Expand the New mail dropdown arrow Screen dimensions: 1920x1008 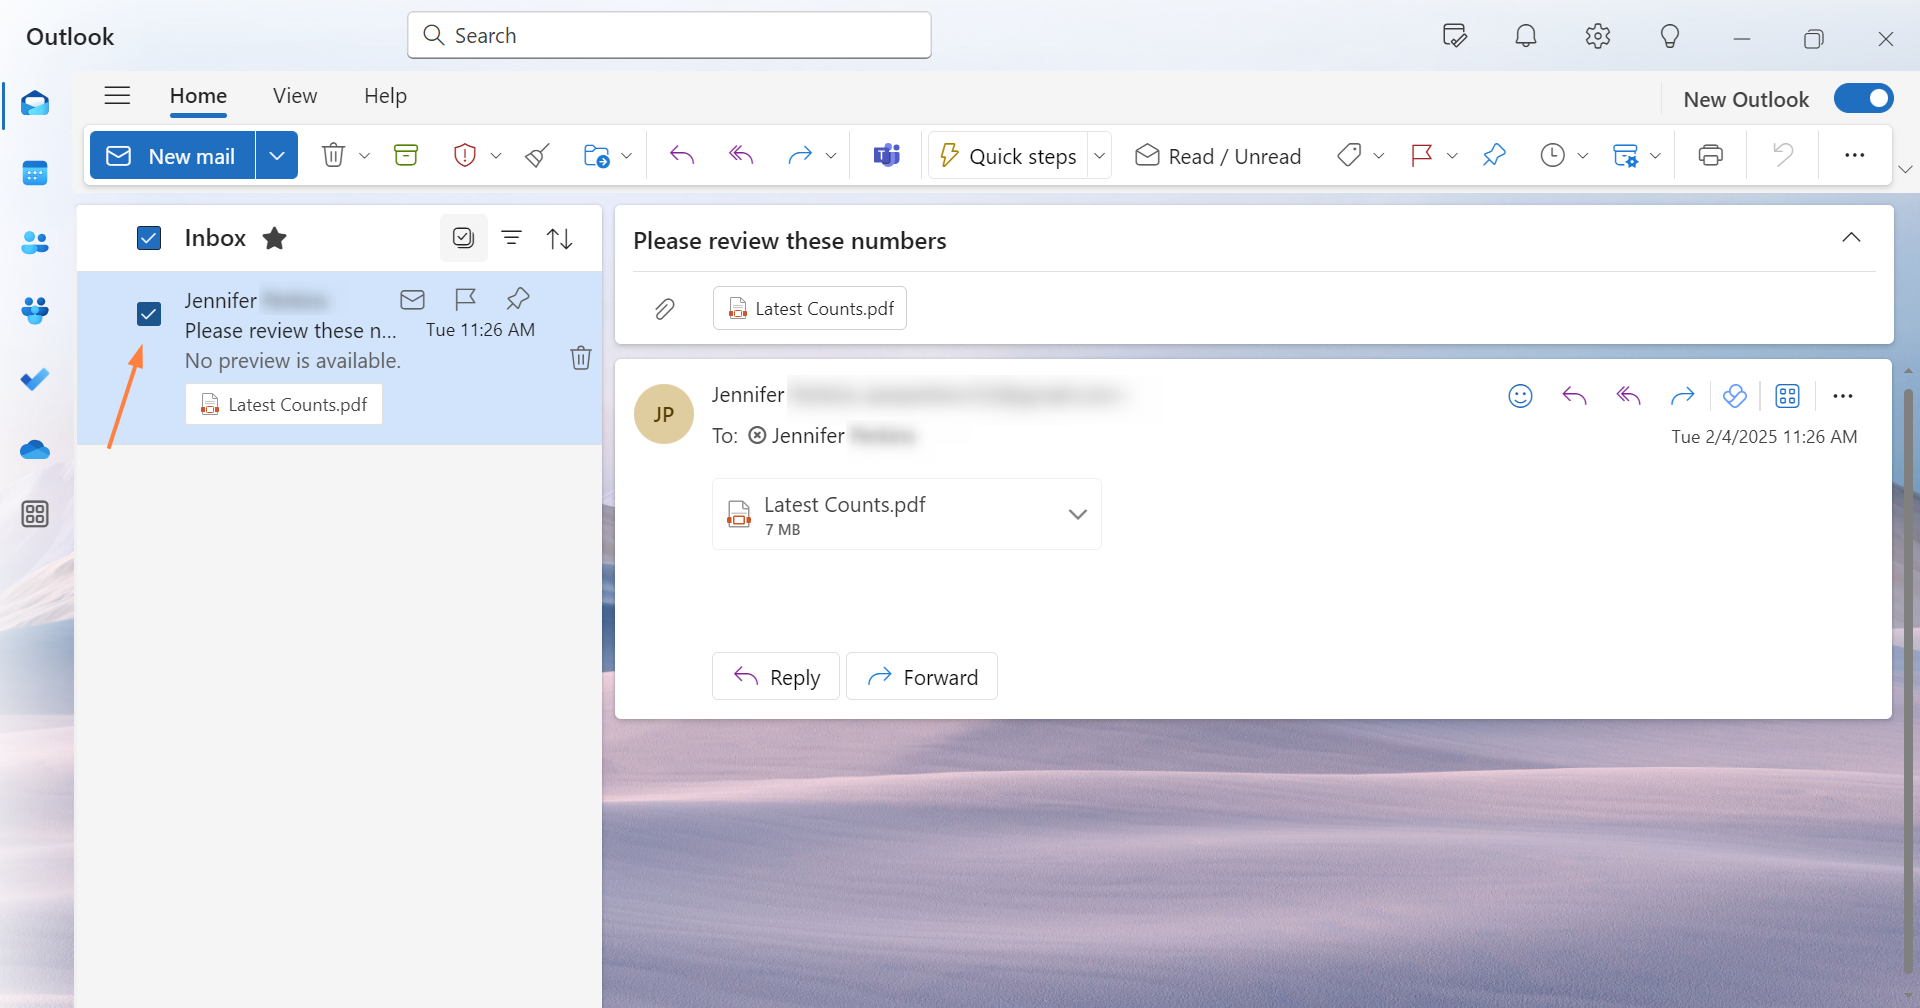[277, 155]
